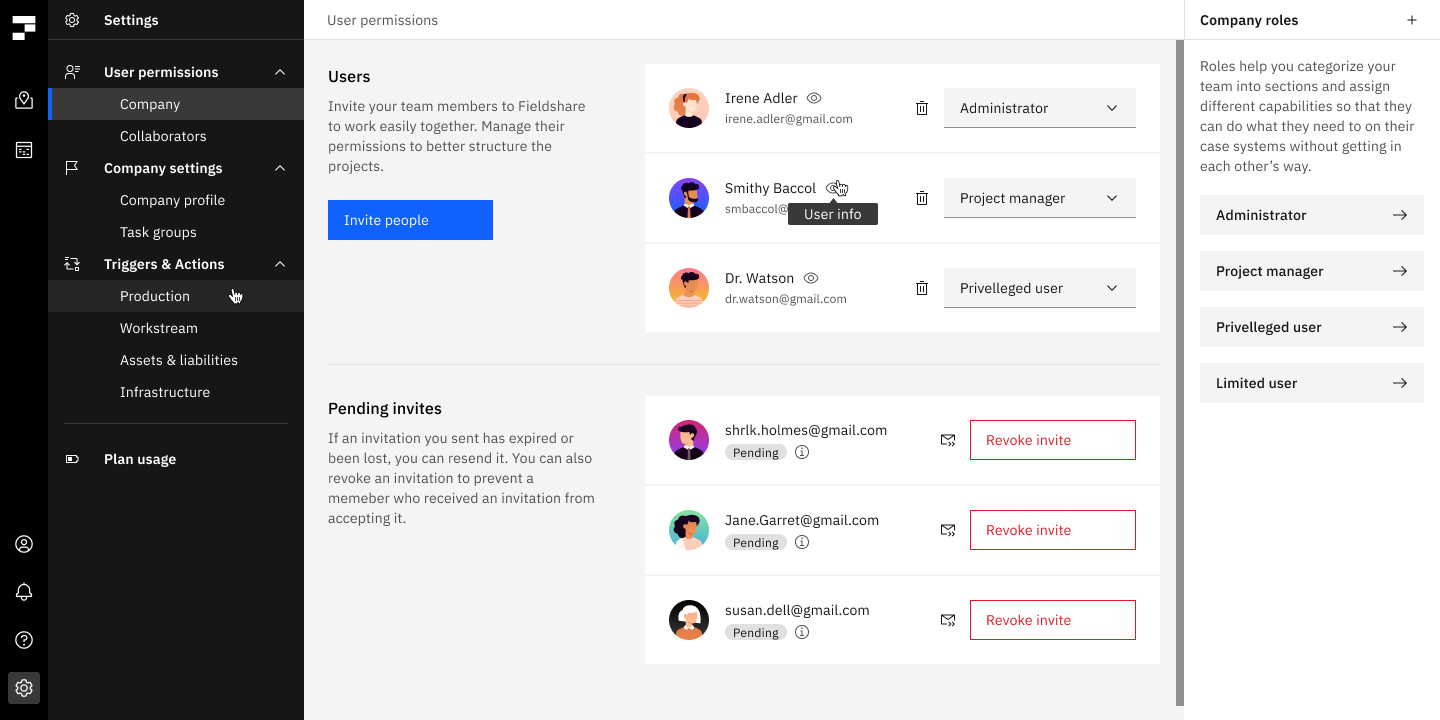1440x720 pixels.
Task: Open the Workstream menu item
Action: pyautogui.click(x=159, y=328)
